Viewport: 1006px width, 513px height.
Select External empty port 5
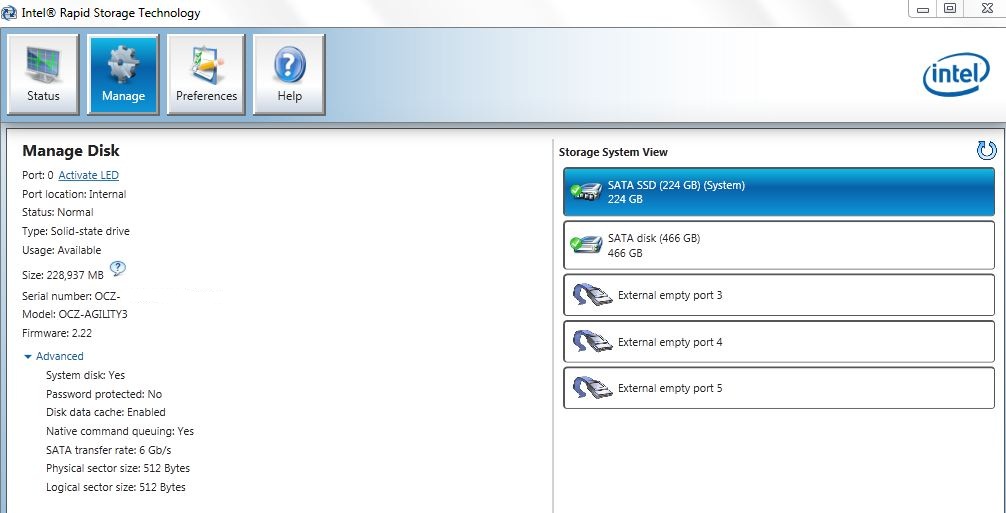click(x=779, y=388)
